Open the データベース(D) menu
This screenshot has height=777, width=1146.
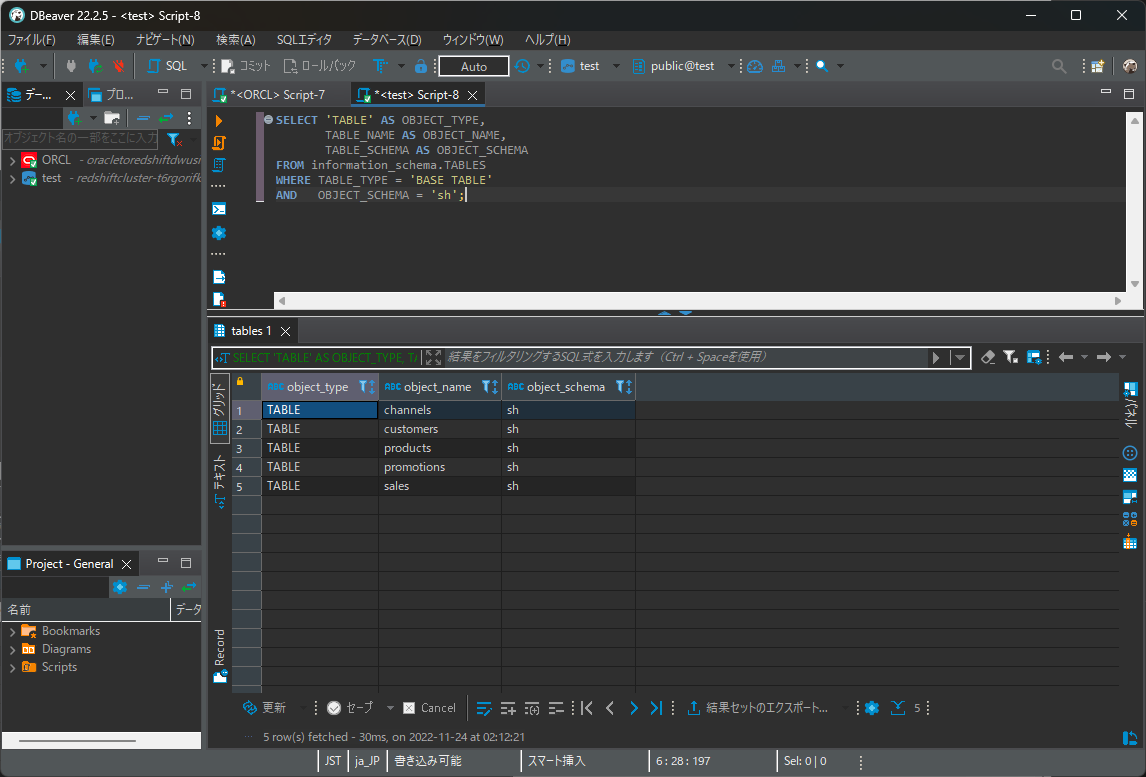[x=387, y=39]
